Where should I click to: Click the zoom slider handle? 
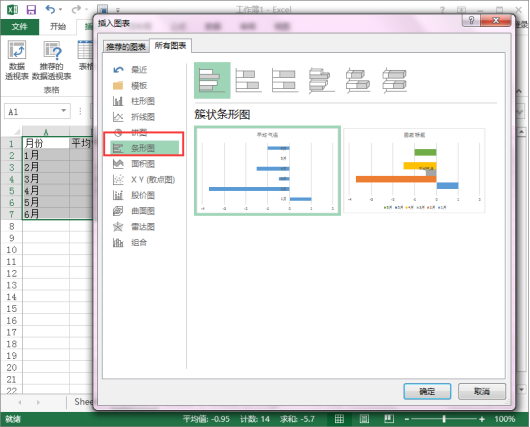(444, 419)
